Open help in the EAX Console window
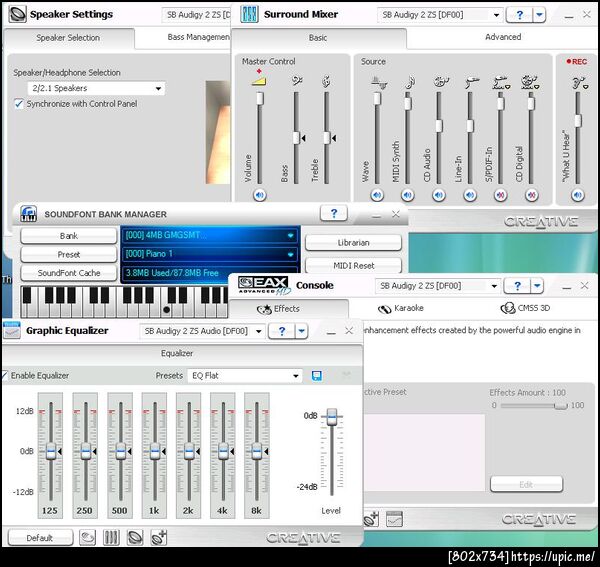Viewport: 600px width, 567px height. (517, 286)
